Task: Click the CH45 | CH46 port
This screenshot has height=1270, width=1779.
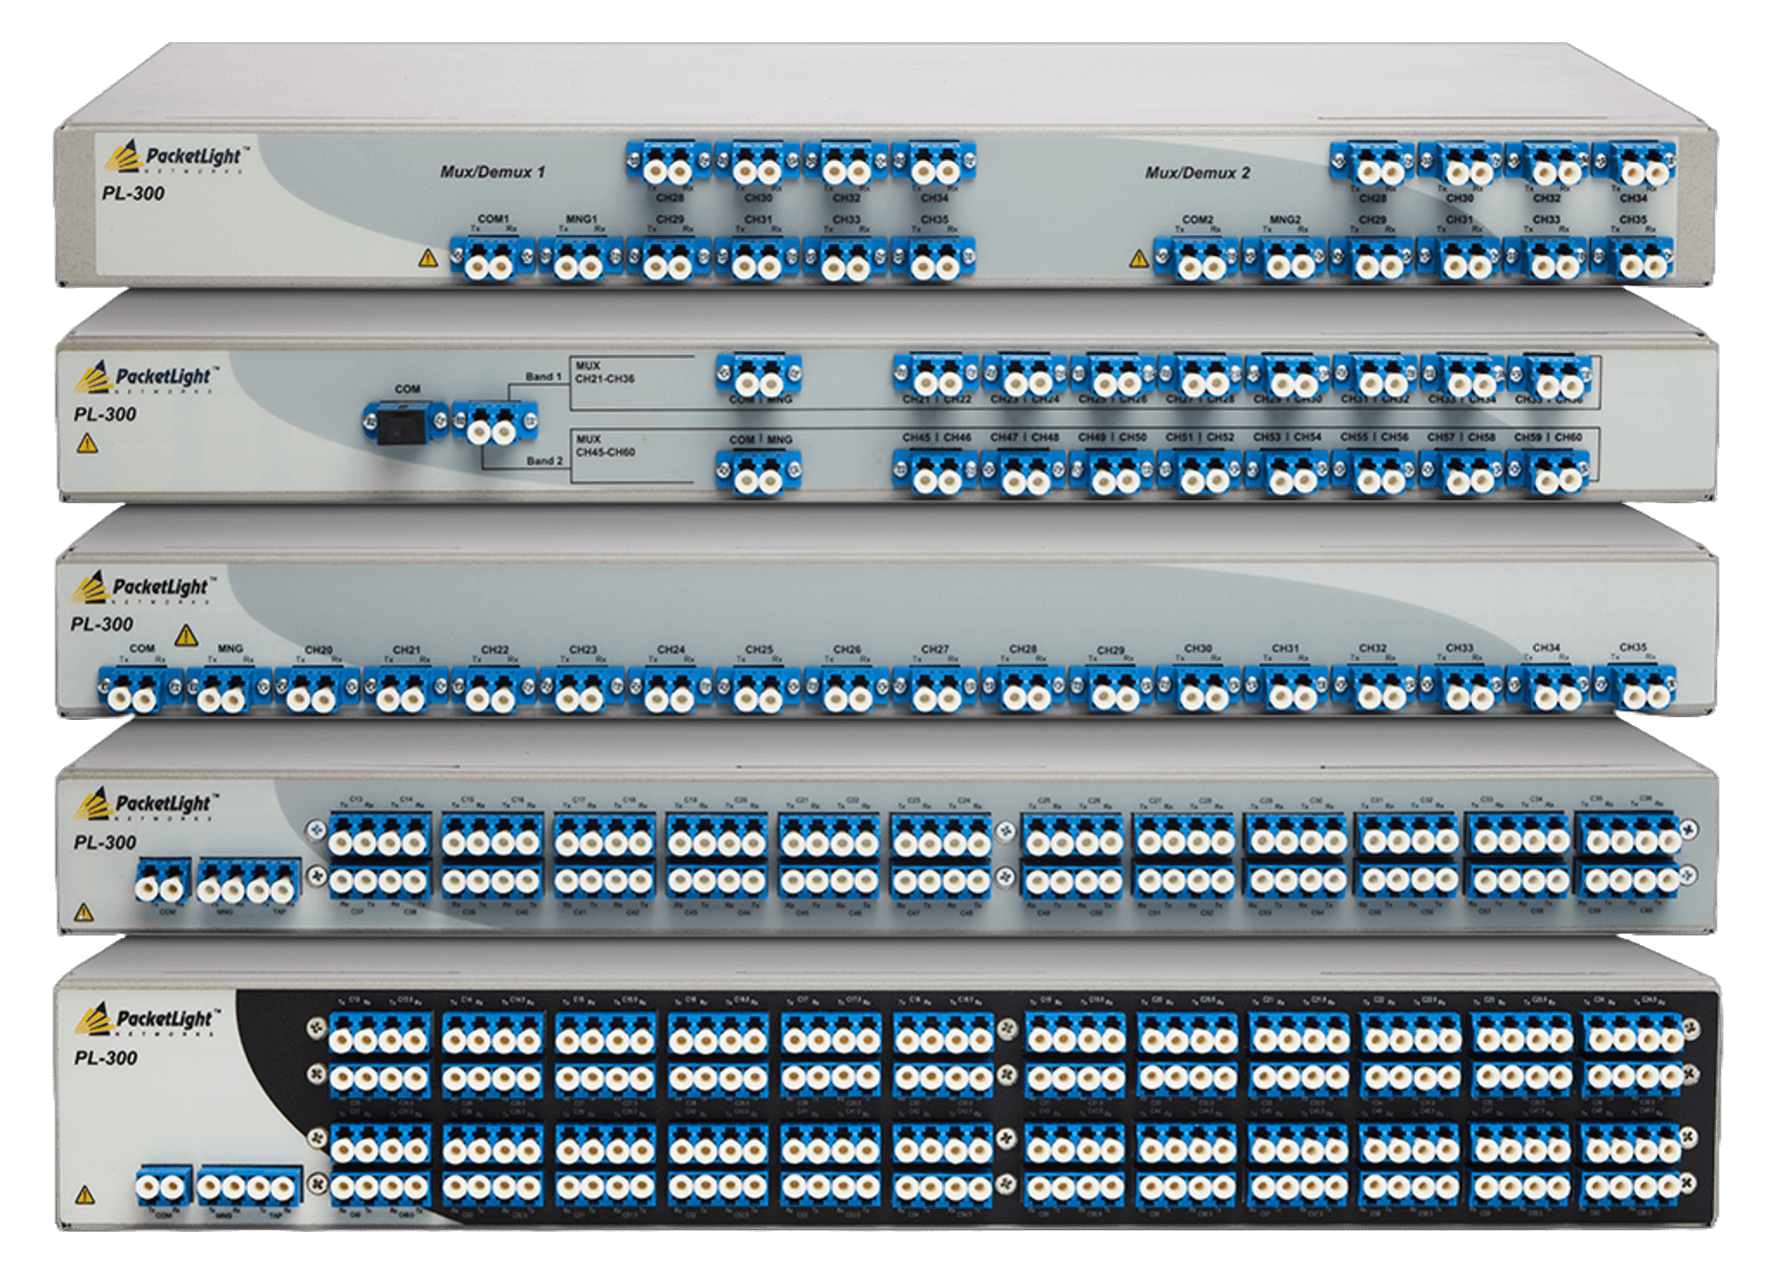Action: coord(935,474)
